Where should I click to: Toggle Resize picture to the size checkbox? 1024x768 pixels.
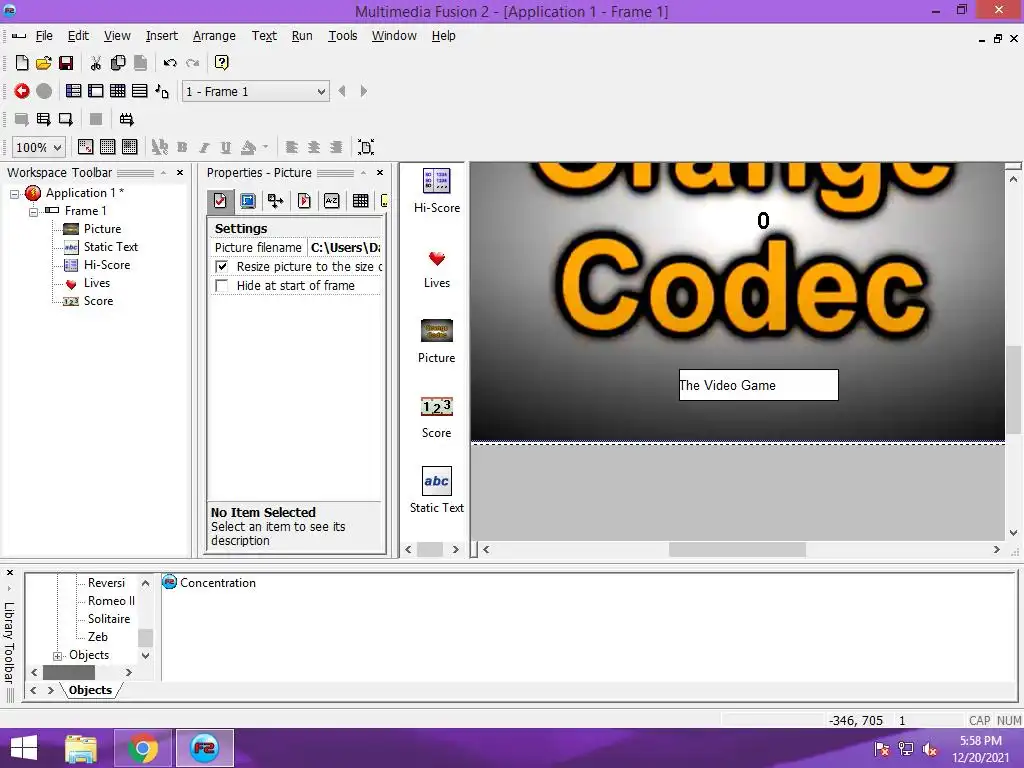point(222,266)
